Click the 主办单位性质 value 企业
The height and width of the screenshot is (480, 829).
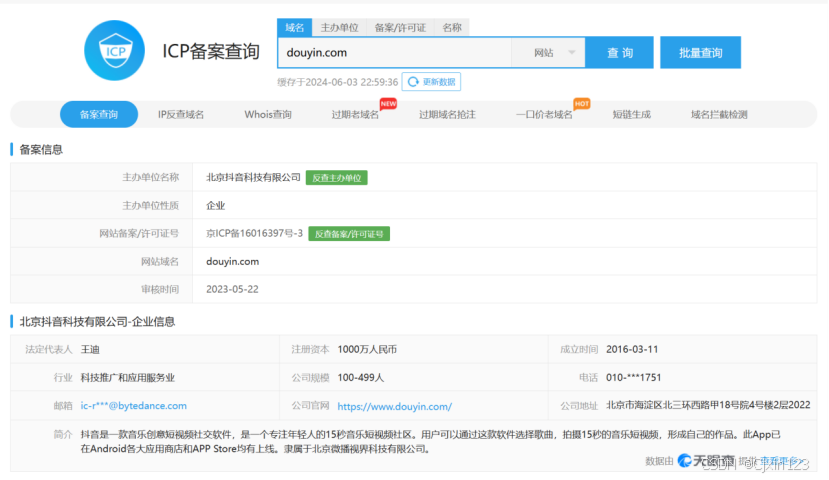[x=216, y=205]
